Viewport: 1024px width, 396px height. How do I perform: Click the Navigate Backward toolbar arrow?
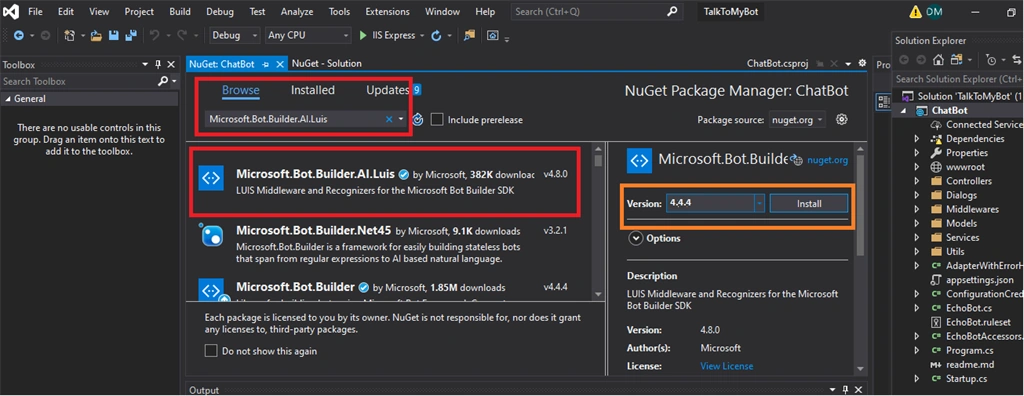tap(18, 35)
